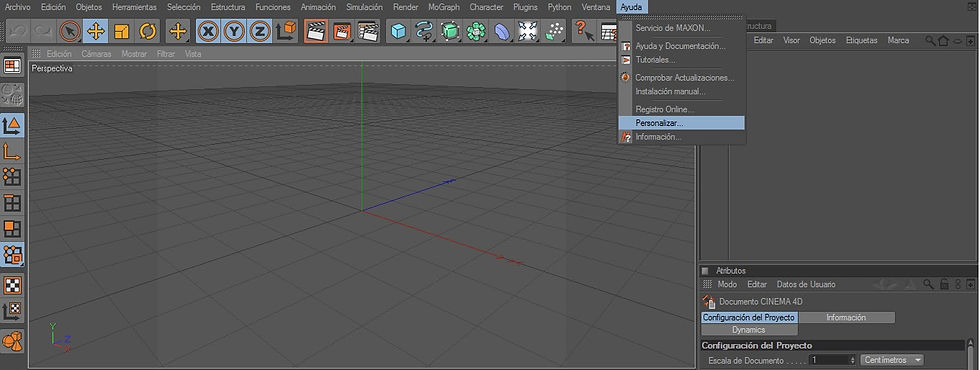Toggle the Y axis lock
980x370 pixels.
point(234,31)
